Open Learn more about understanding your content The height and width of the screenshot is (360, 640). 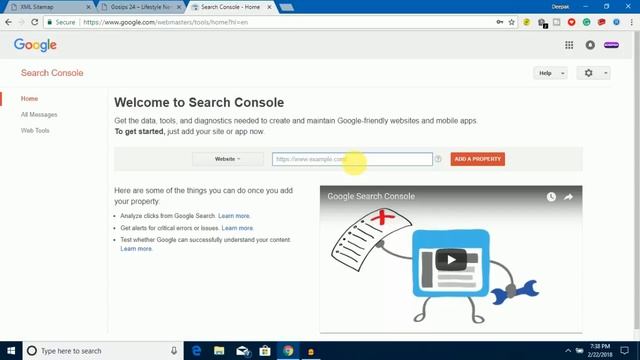pyautogui.click(x=136, y=249)
